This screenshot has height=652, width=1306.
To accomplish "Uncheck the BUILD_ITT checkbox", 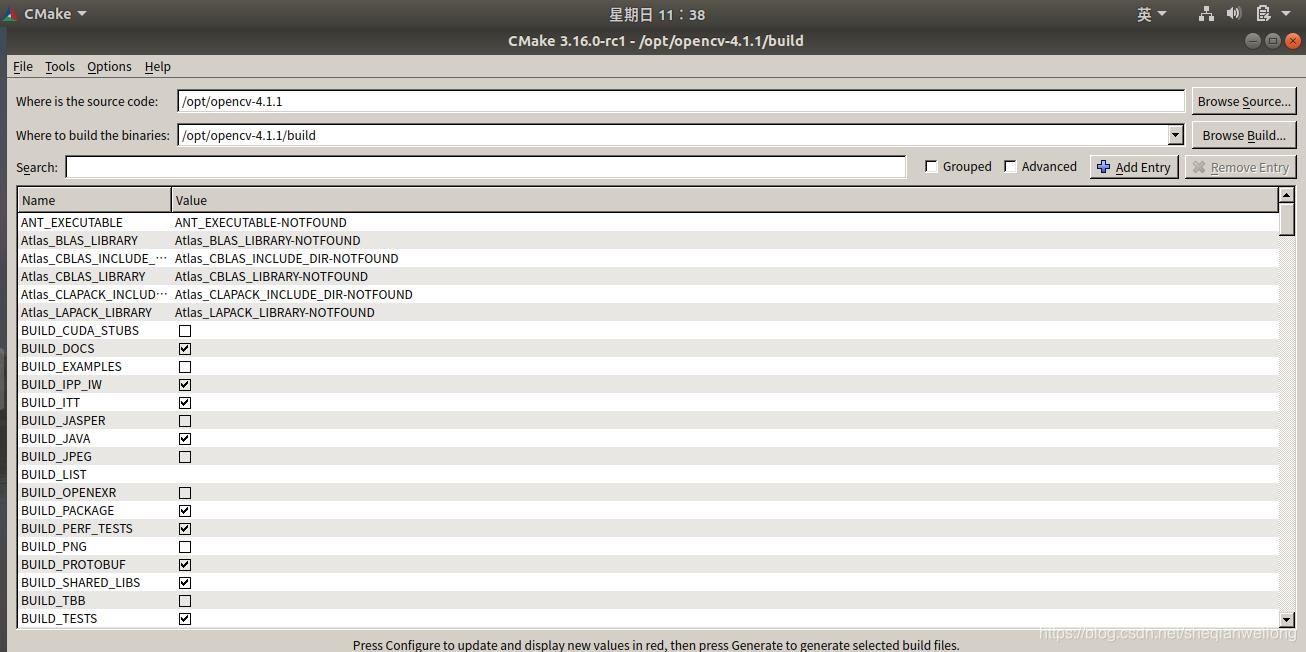I will tap(185, 403).
